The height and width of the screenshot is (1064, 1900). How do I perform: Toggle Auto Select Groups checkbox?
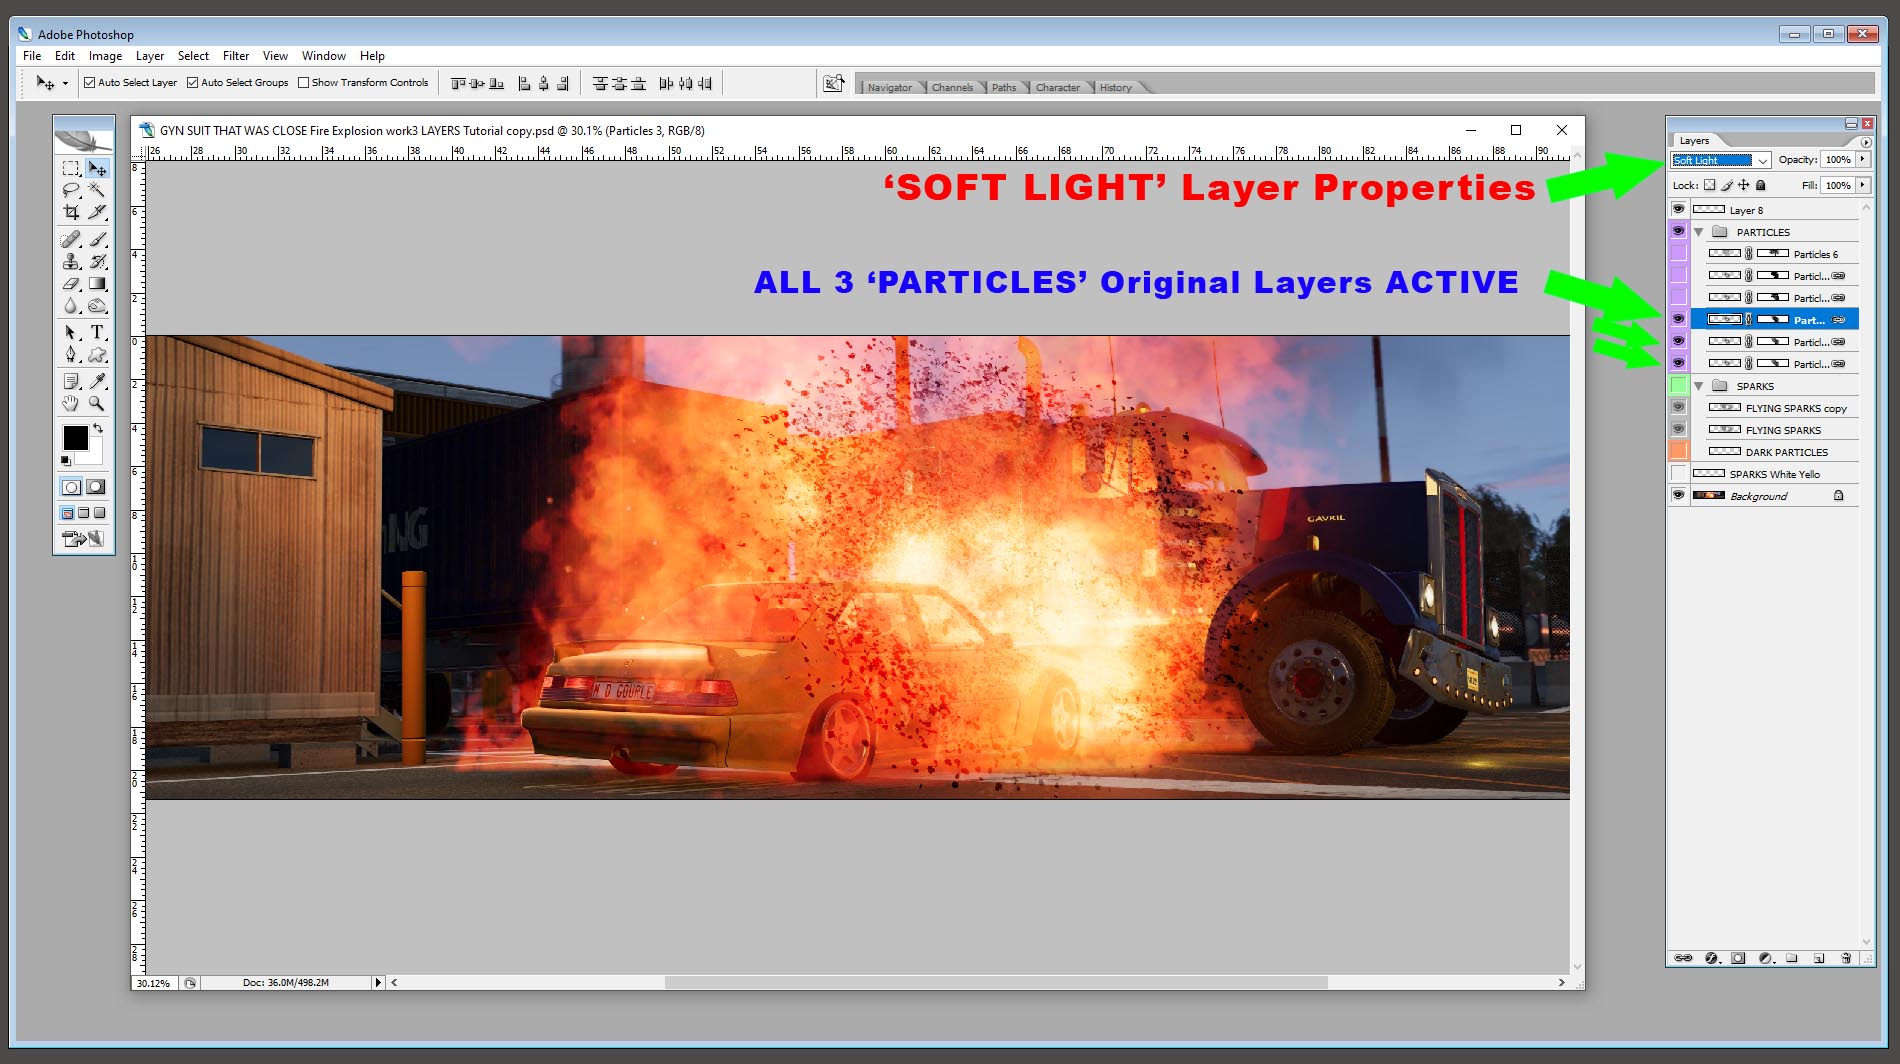click(x=193, y=83)
